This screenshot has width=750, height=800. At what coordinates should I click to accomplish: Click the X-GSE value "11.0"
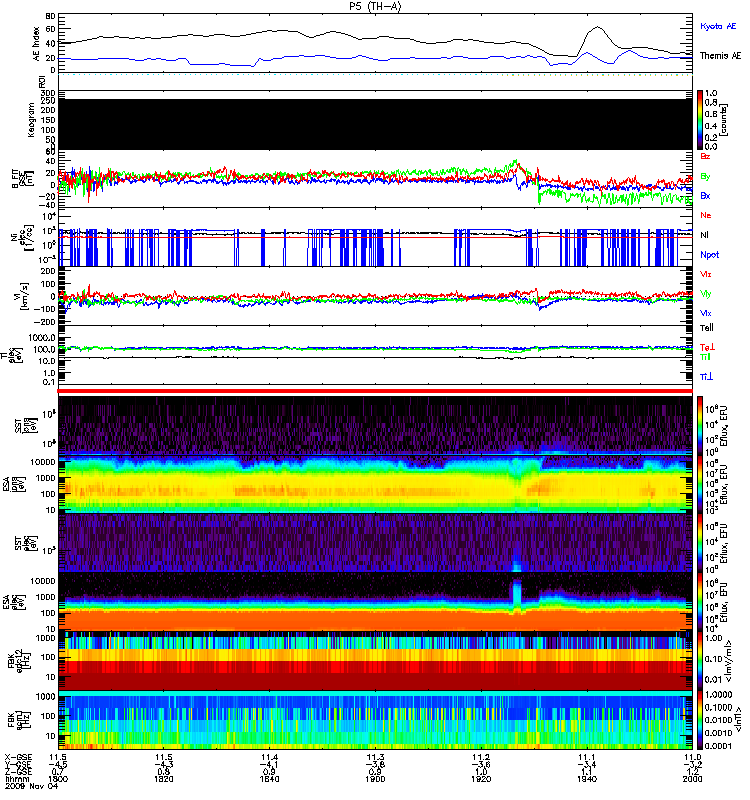pos(692,758)
